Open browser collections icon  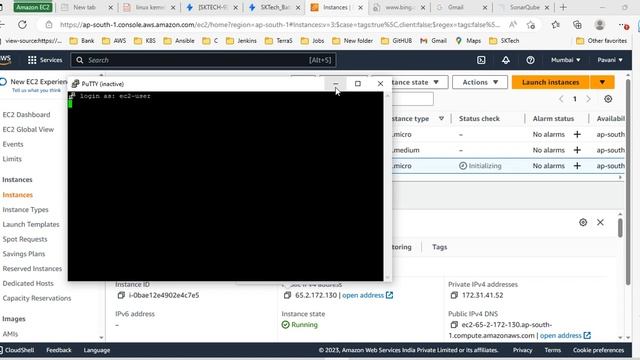coord(577,25)
